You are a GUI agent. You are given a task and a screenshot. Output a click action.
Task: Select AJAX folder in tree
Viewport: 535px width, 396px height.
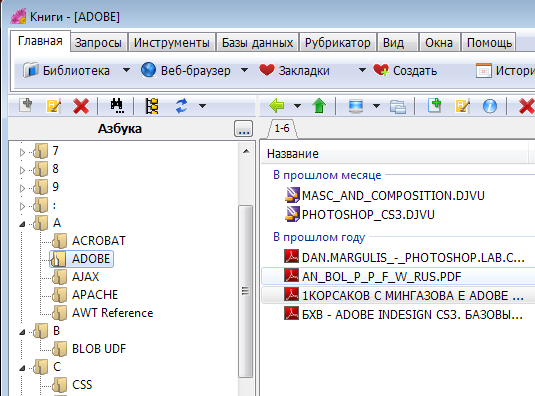tap(86, 277)
